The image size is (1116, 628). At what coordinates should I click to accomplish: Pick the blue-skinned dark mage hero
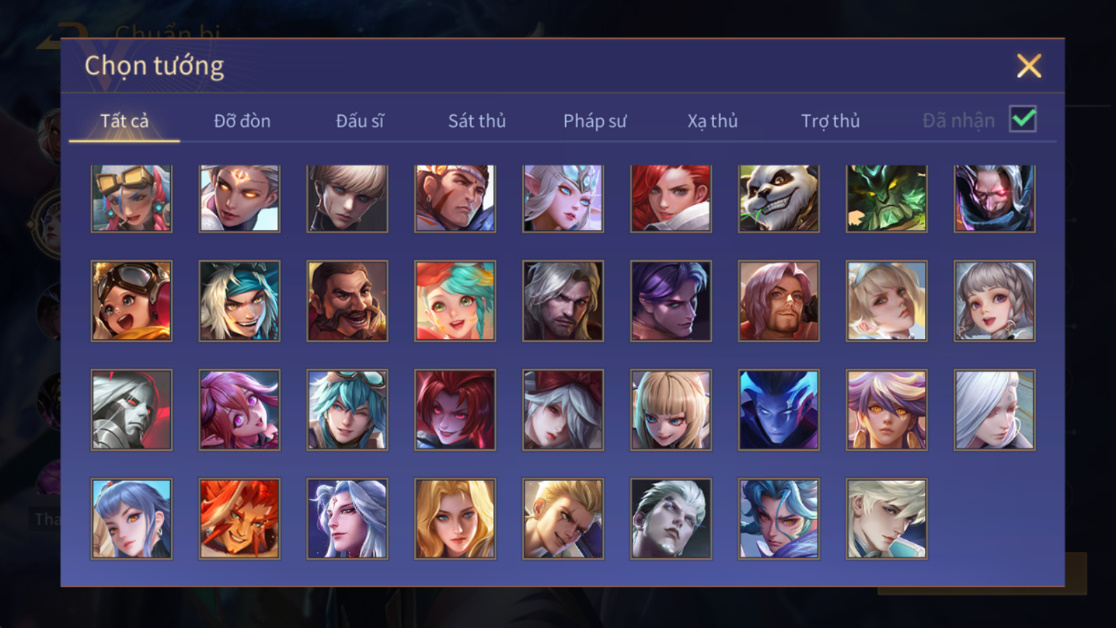coord(779,409)
